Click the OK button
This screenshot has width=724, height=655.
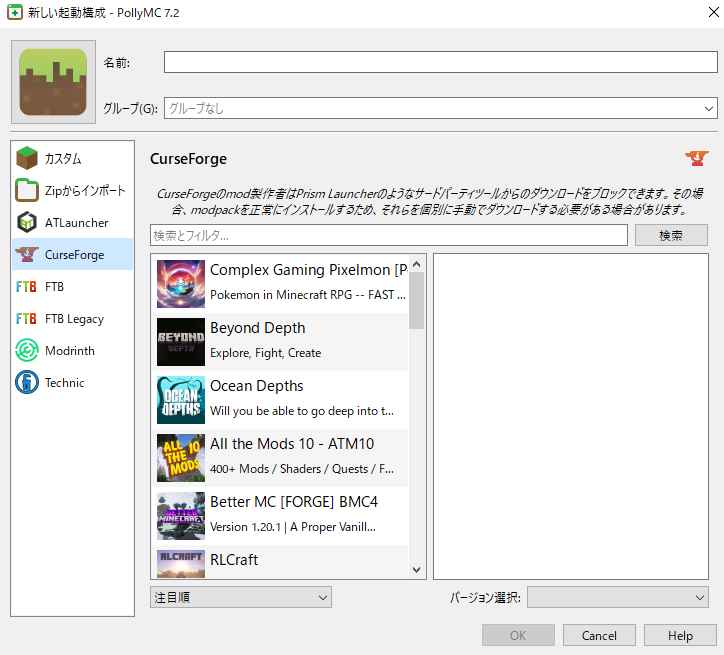pos(518,636)
